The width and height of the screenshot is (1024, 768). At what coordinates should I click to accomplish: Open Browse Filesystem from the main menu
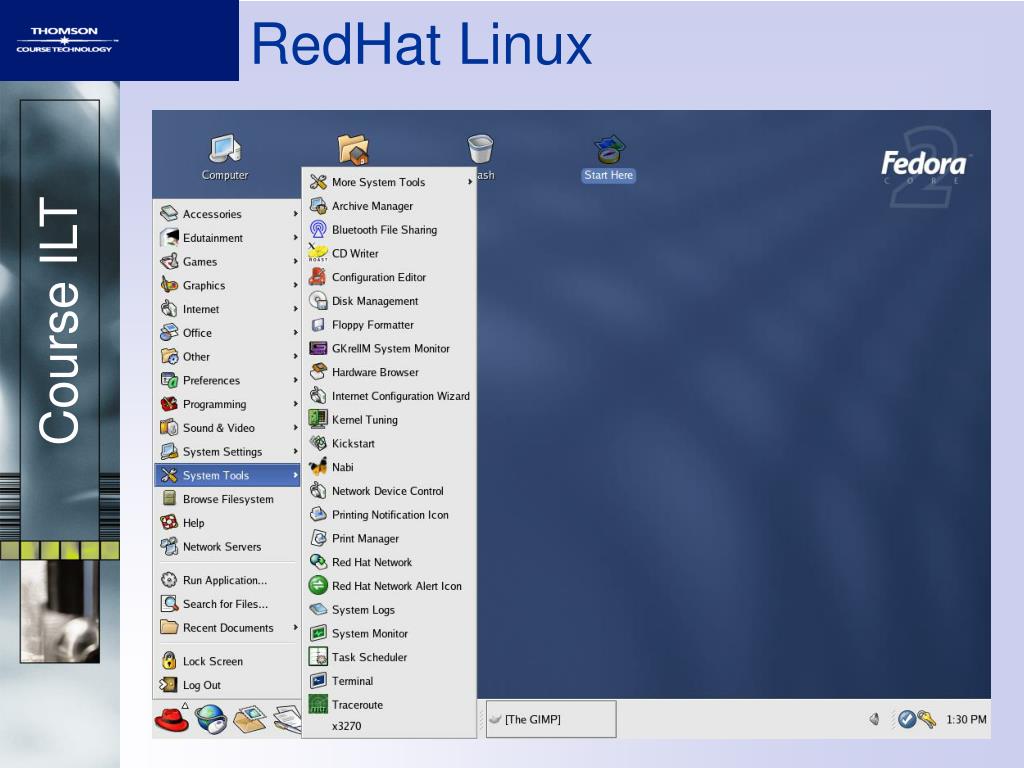tap(228, 499)
